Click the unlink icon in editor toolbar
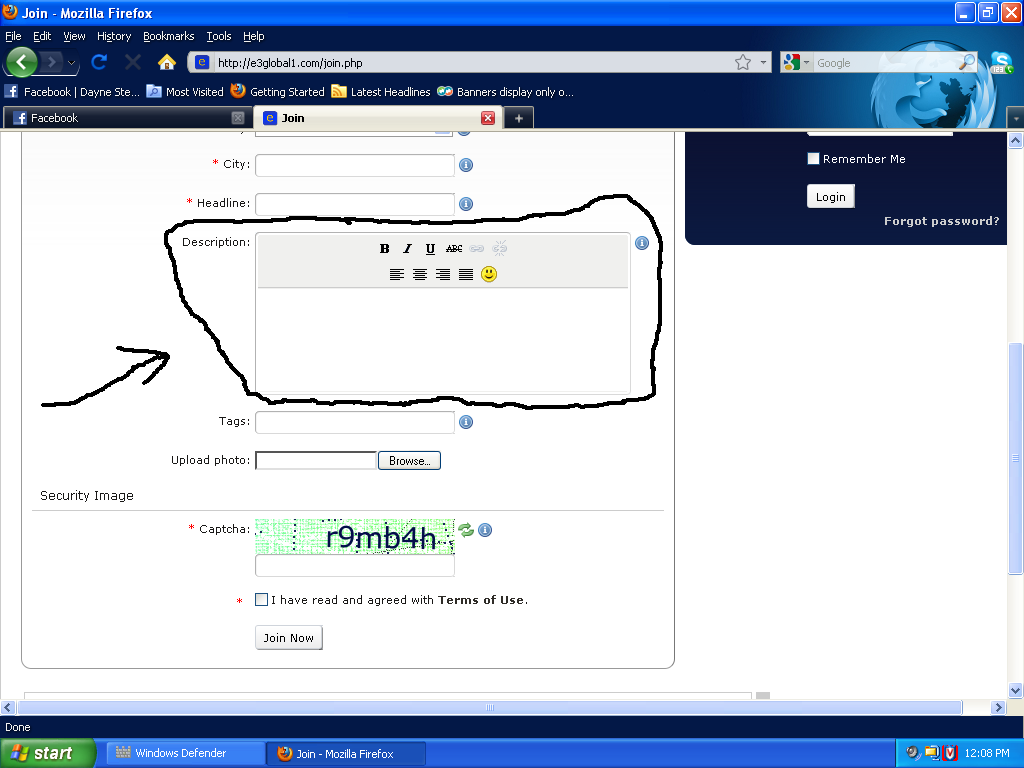 pos(500,248)
